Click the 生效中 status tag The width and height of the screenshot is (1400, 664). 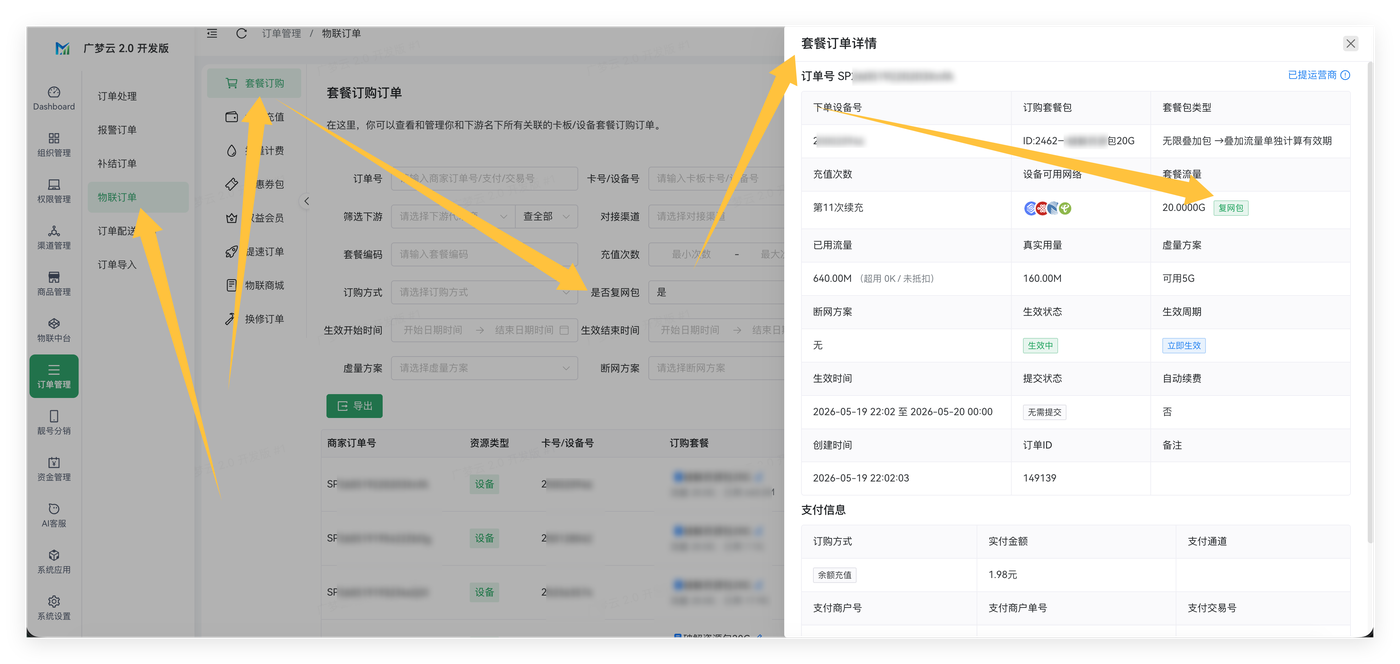pyautogui.click(x=1040, y=345)
